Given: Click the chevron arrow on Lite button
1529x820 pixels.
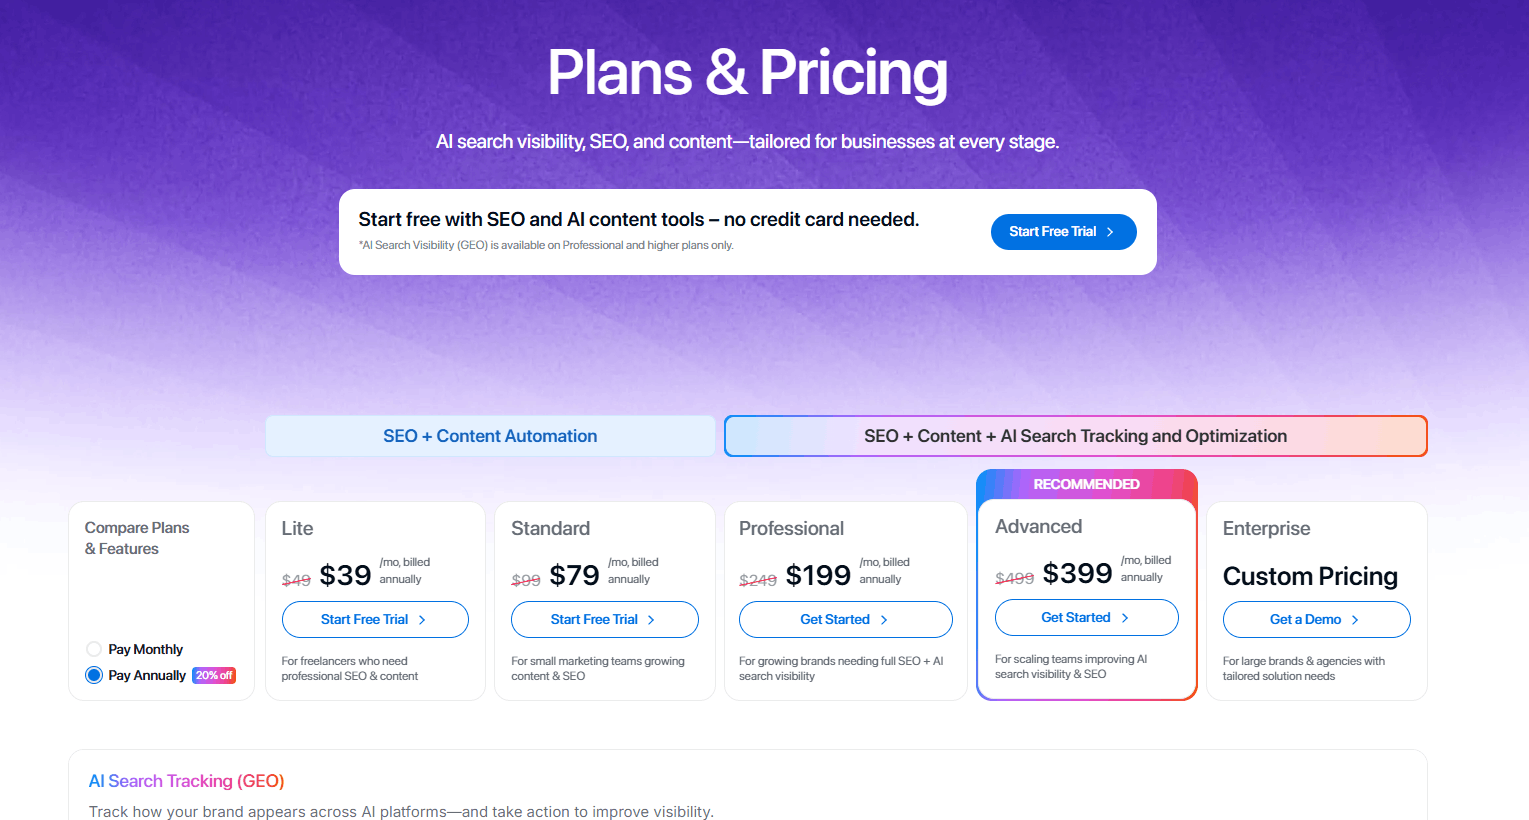Looking at the screenshot, I should point(422,620).
